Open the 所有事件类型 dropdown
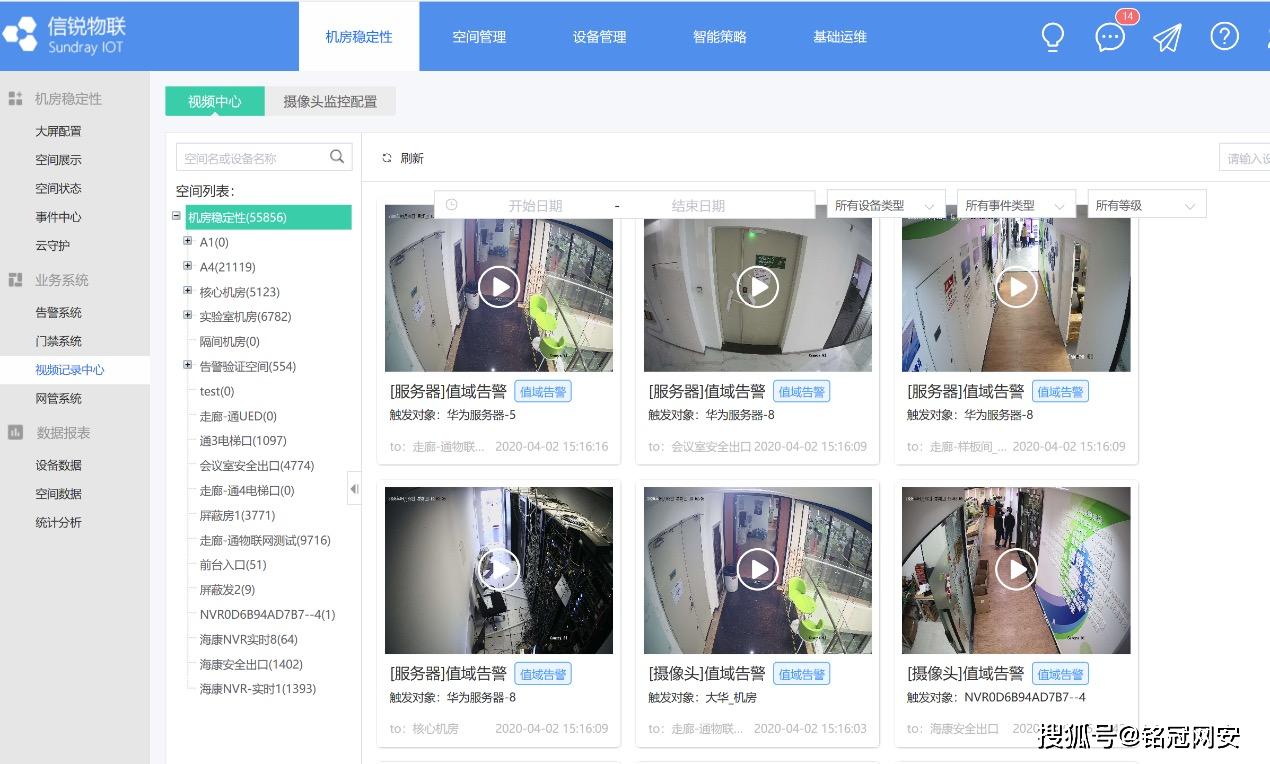 point(1015,204)
